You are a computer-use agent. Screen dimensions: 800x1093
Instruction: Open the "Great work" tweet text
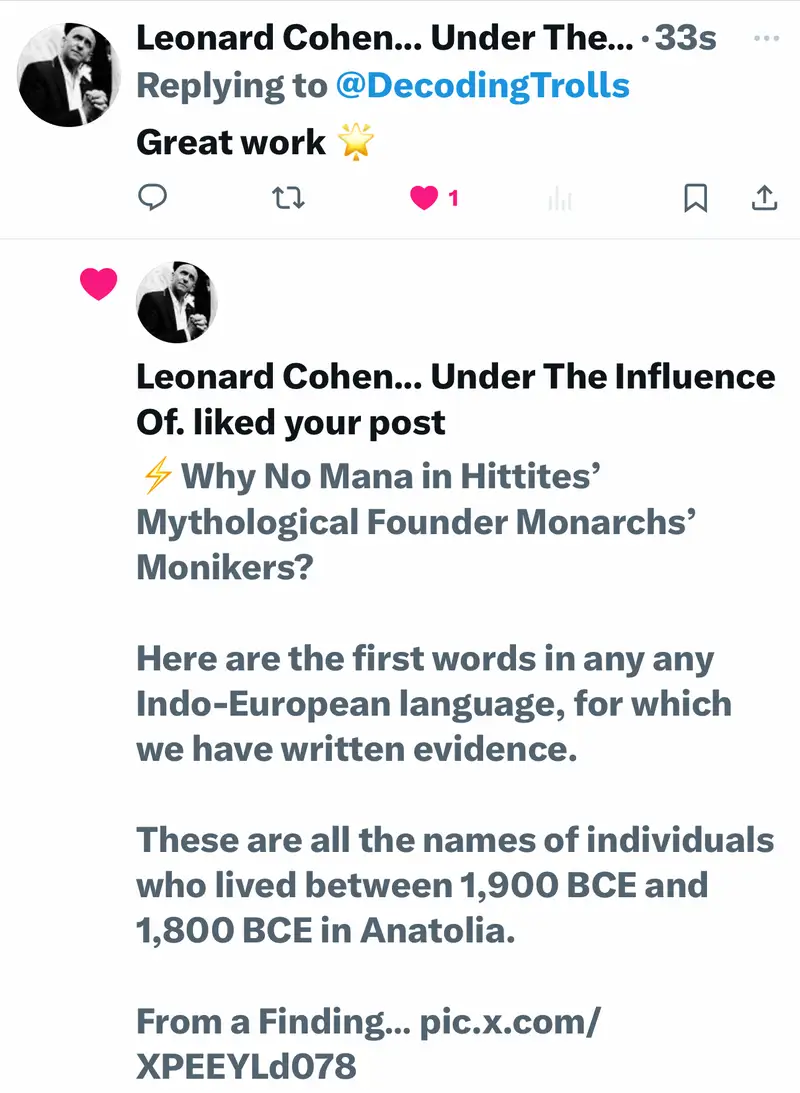[231, 143]
